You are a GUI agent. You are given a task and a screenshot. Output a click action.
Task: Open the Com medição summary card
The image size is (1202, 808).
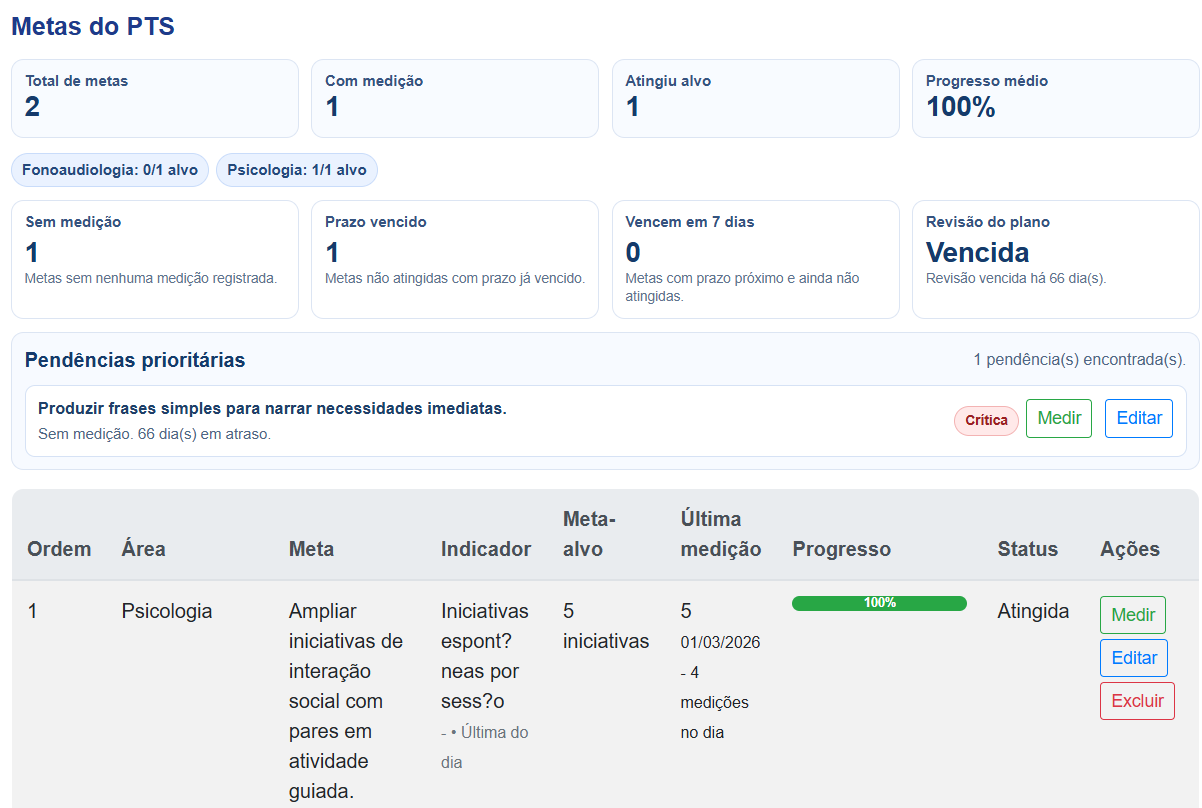(x=455, y=98)
